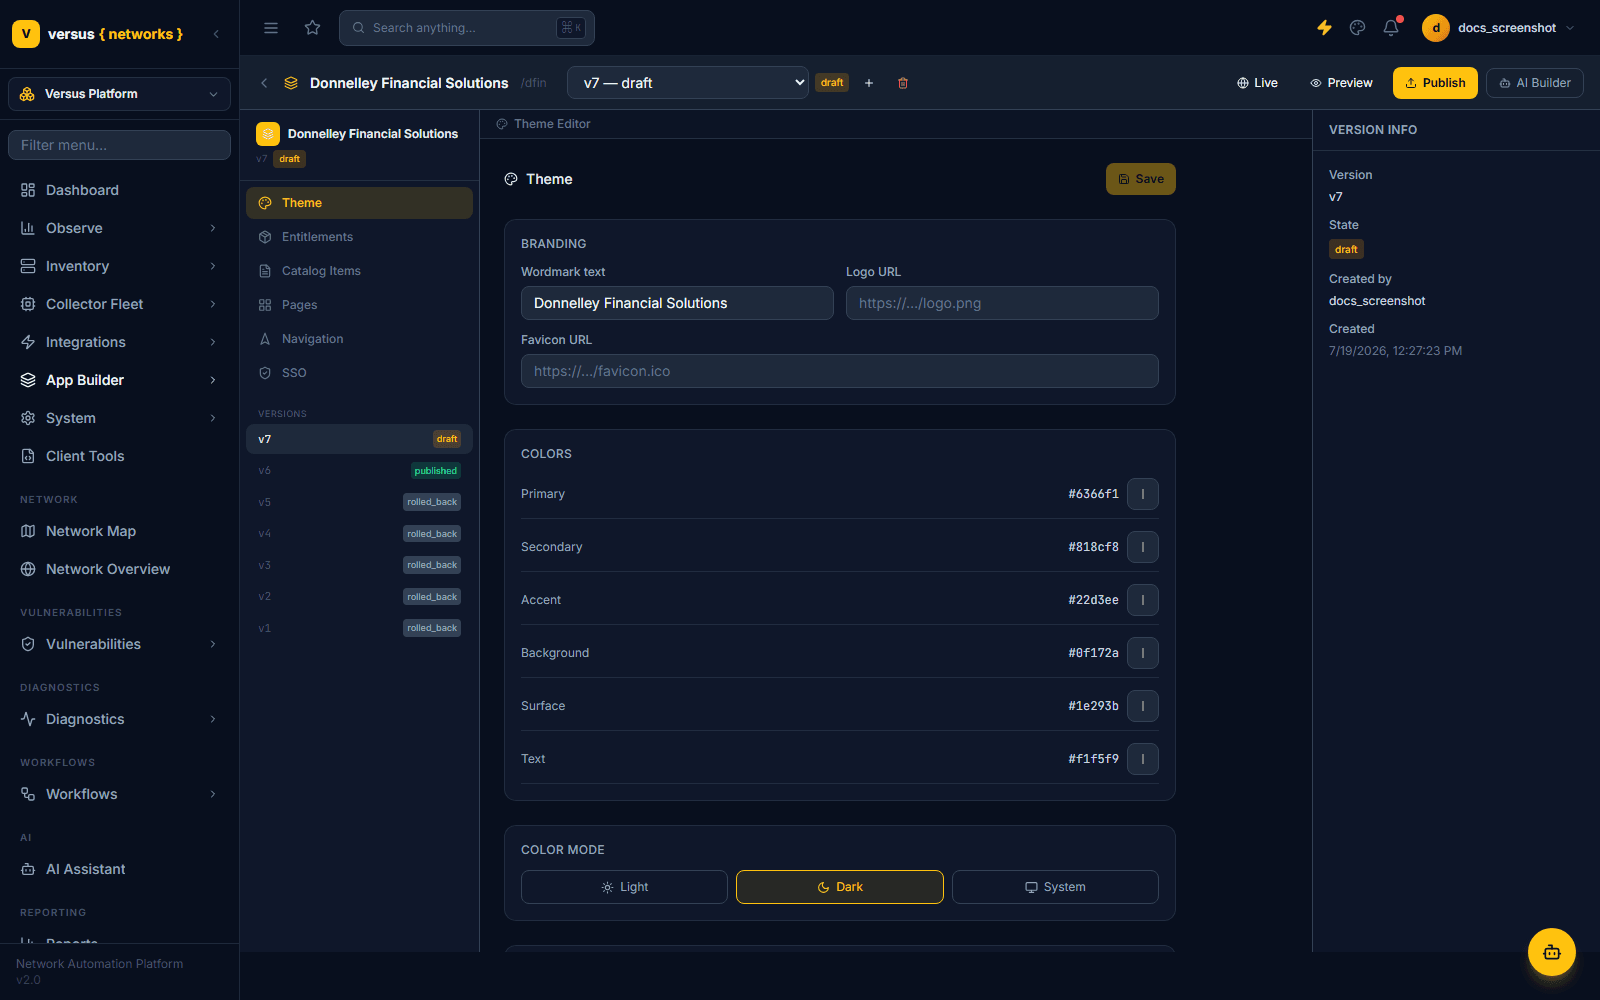
Task: Open the v7 — draft version dropdown
Action: (x=688, y=83)
